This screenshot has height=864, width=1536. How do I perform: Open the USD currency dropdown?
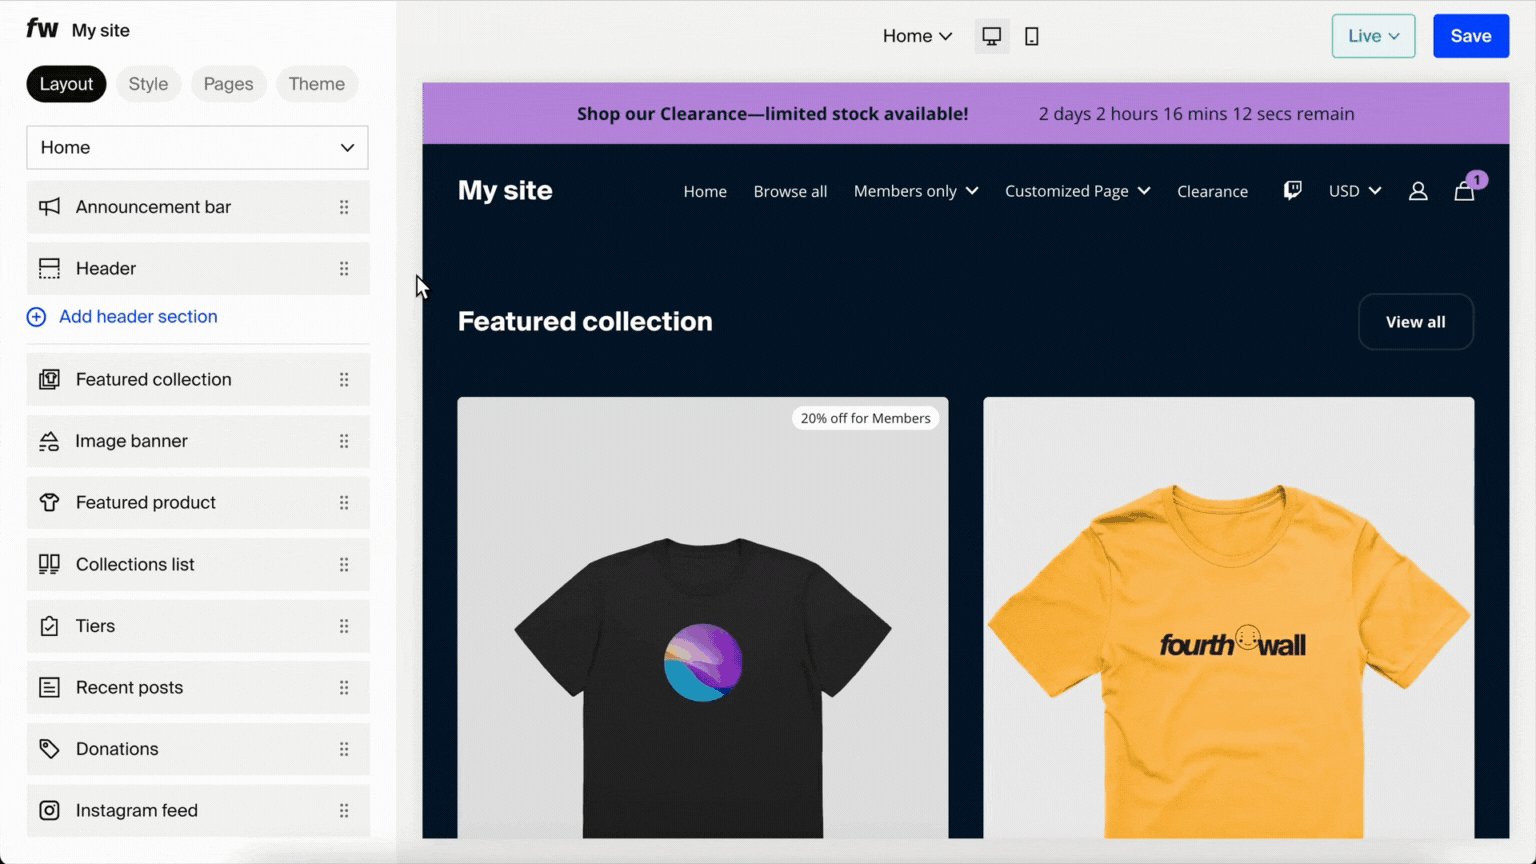click(1354, 191)
